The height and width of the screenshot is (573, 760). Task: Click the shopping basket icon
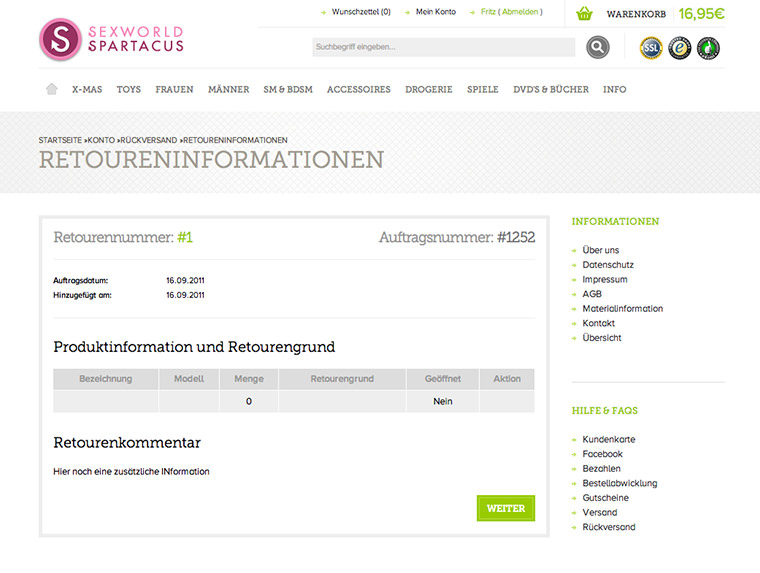point(585,13)
